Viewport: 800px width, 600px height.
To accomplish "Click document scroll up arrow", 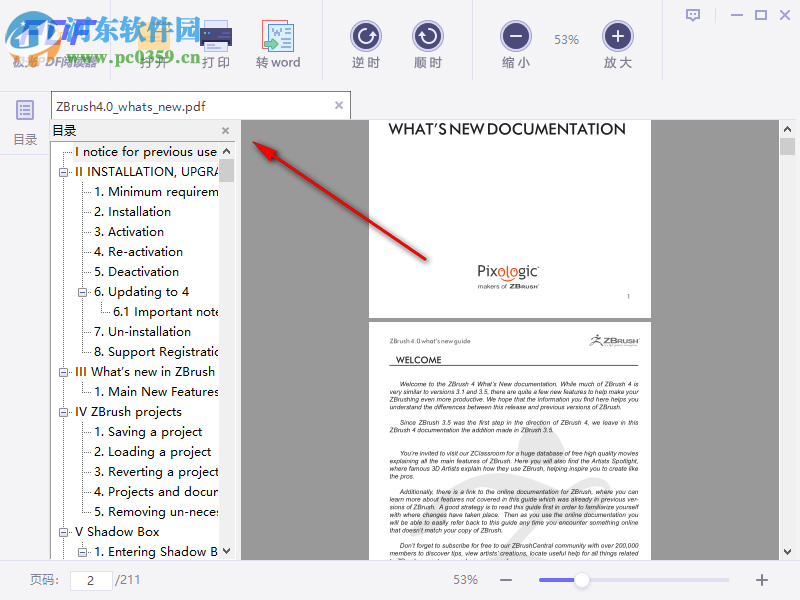I will click(x=787, y=129).
